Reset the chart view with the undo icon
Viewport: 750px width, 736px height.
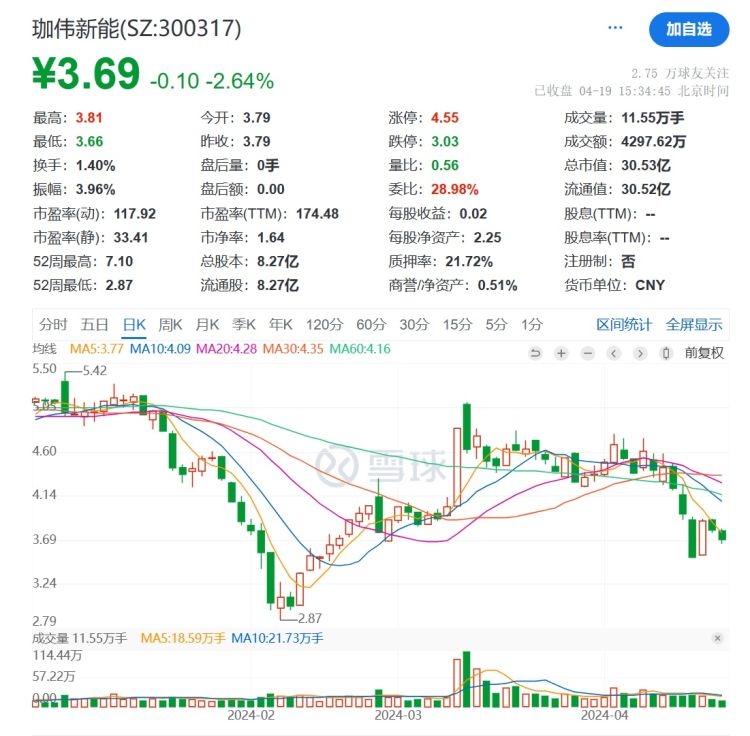pos(535,353)
